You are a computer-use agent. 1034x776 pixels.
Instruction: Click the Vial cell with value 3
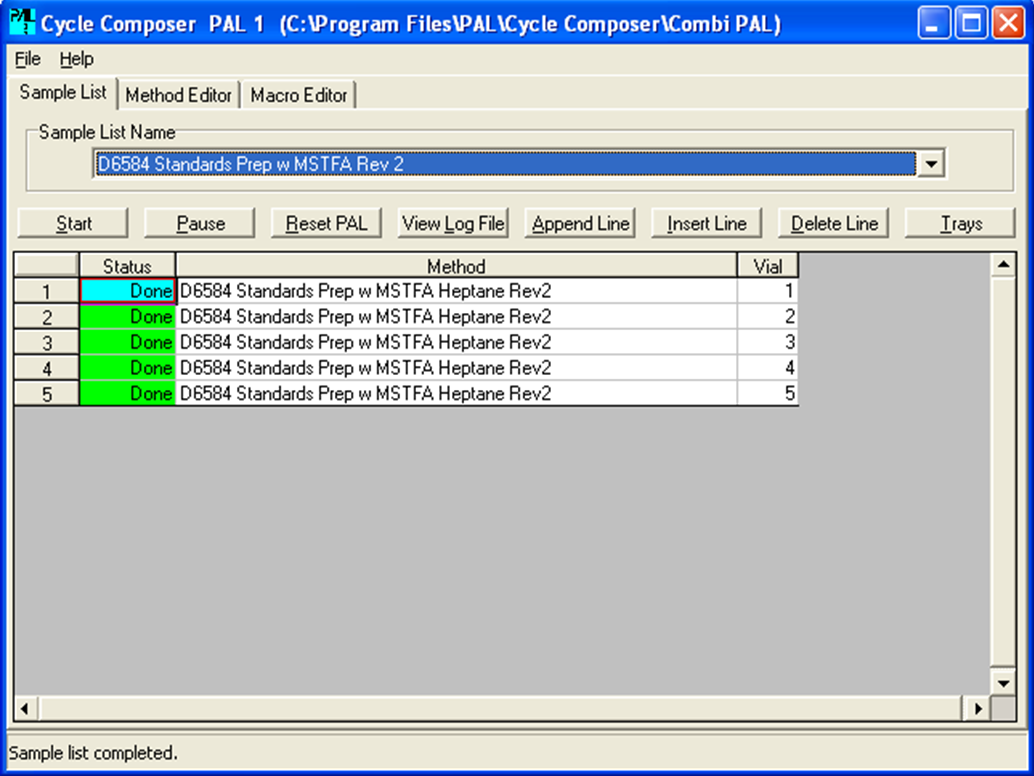tap(768, 342)
